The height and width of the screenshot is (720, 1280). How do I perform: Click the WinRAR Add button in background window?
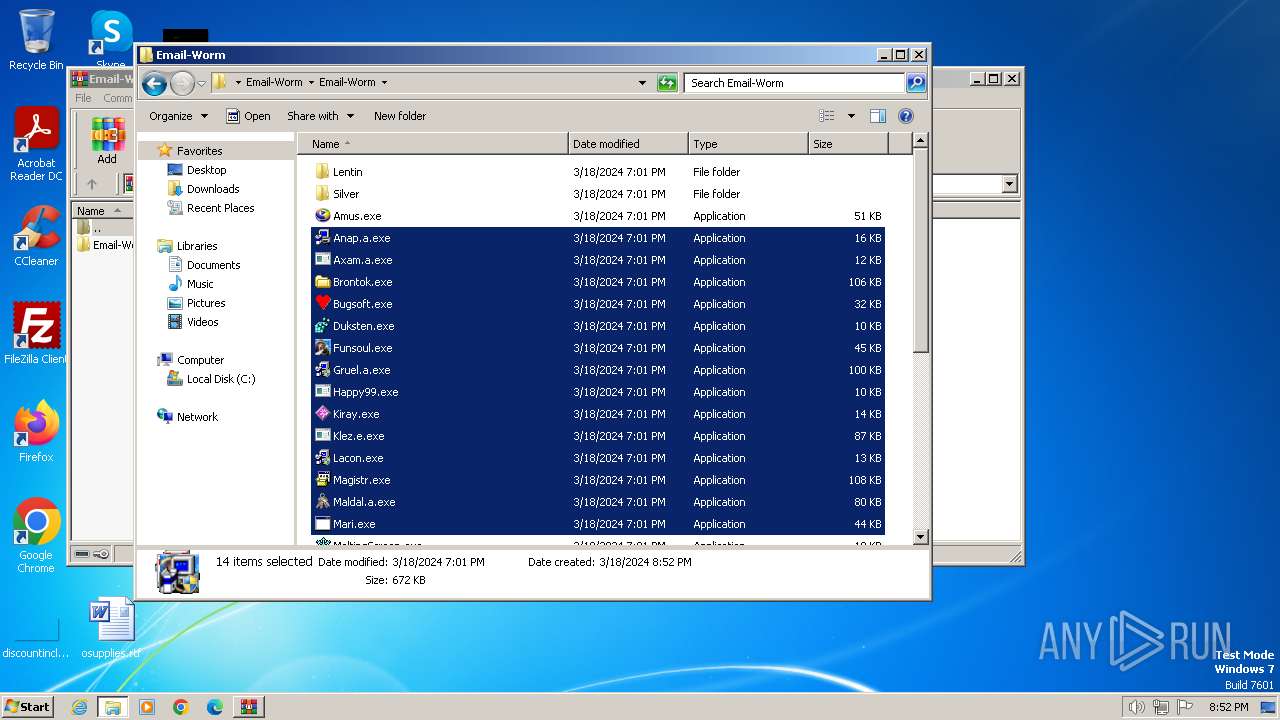tap(107, 142)
